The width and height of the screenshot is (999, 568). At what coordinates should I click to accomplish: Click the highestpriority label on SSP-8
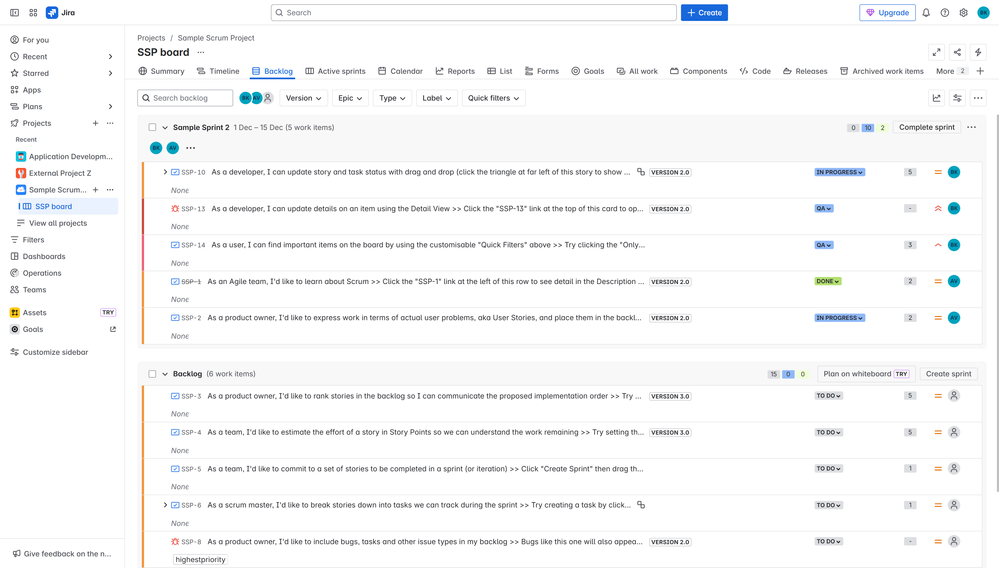(x=200, y=559)
